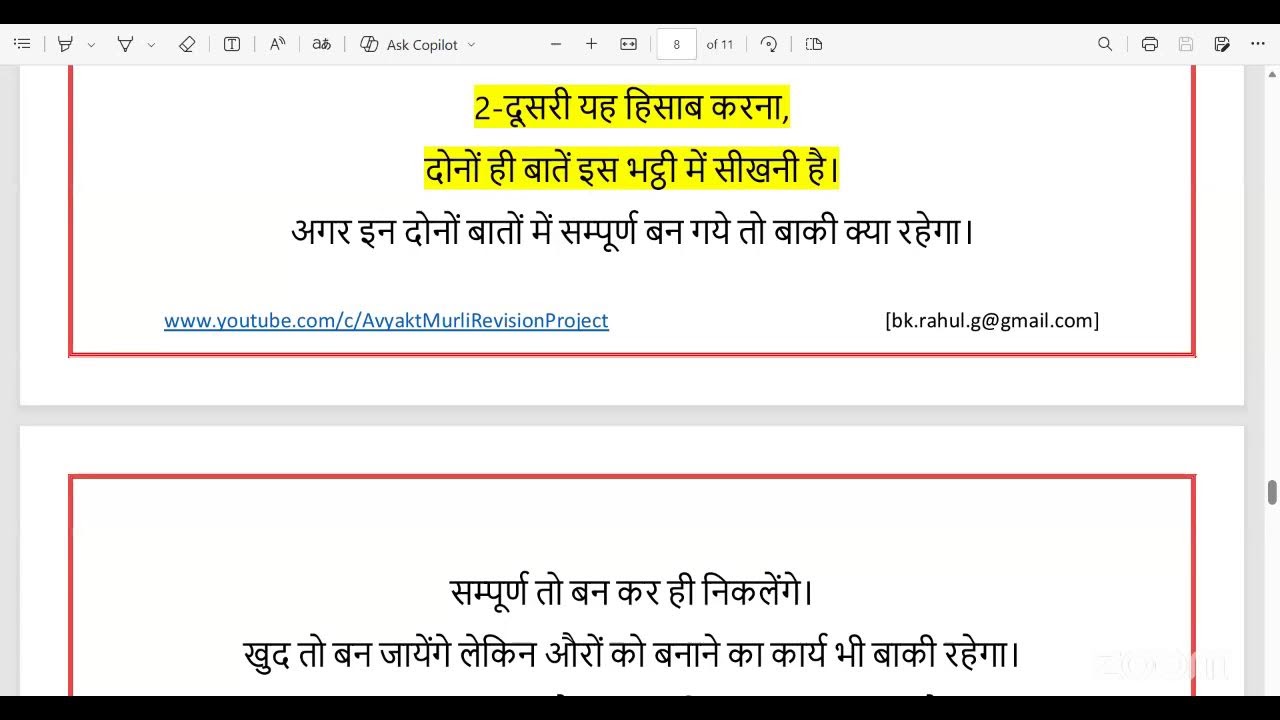The width and height of the screenshot is (1280, 720).
Task: Select the Highlight tool
Action: 65,44
